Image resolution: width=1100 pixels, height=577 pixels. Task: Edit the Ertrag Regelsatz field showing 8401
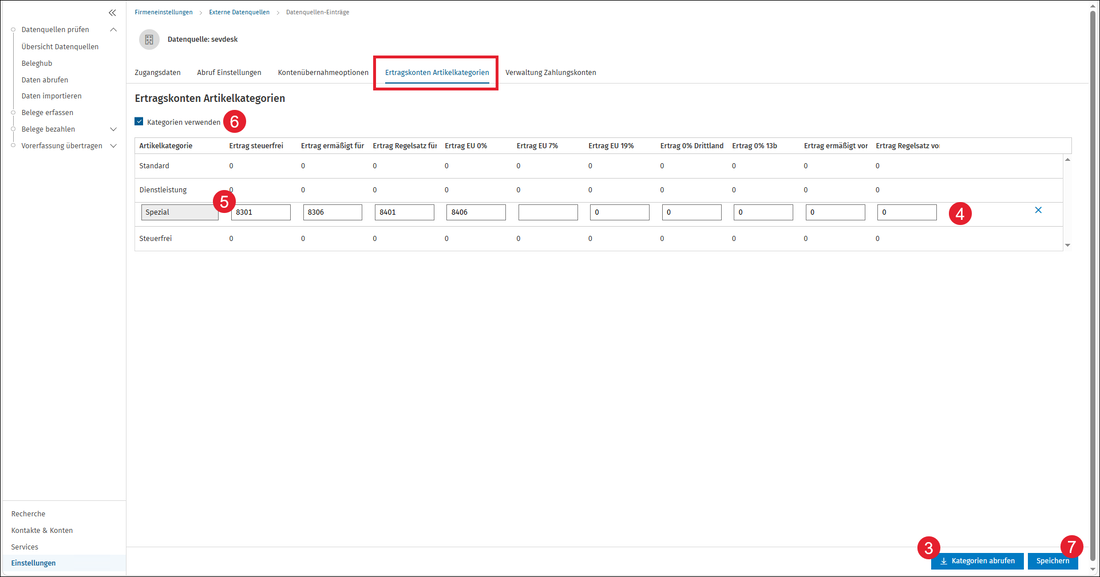click(x=404, y=212)
